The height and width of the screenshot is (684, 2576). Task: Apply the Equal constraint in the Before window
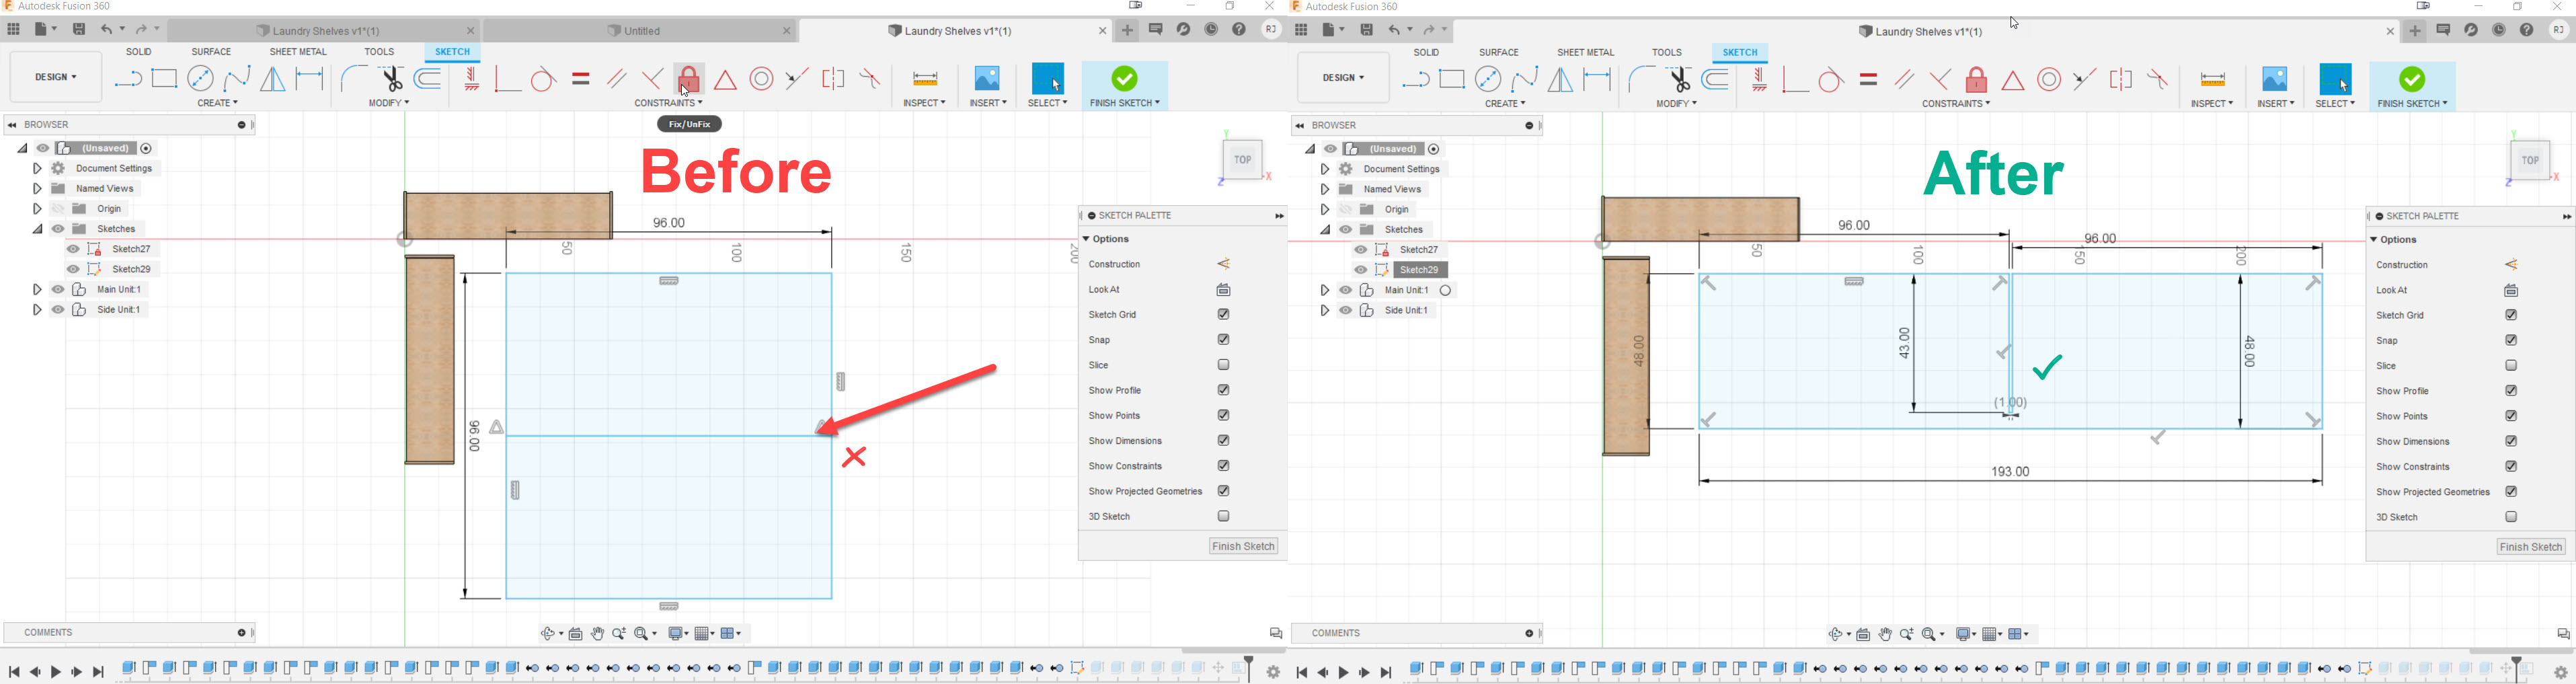coord(581,79)
